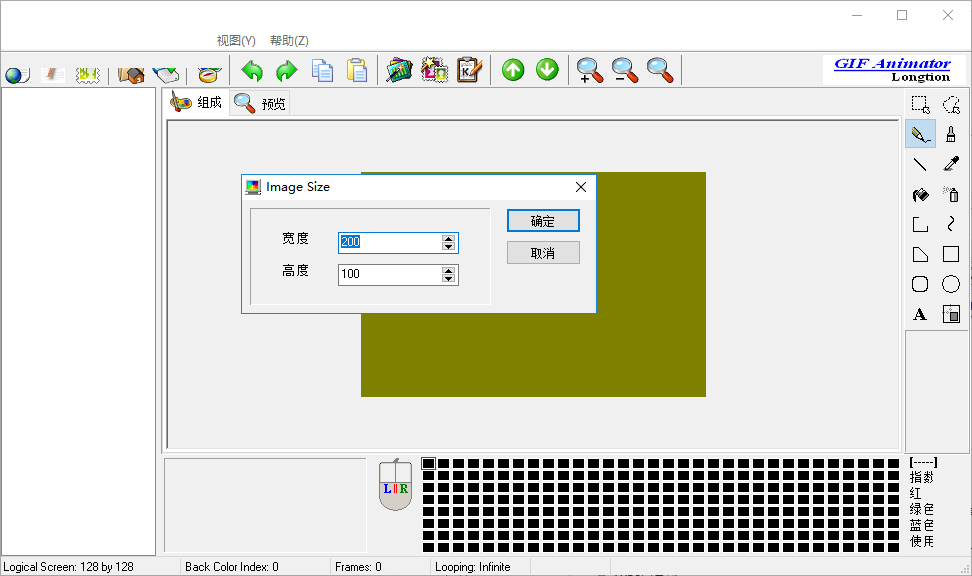Switch to the 预览 preview tab
This screenshot has height=576, width=972.
261,103
